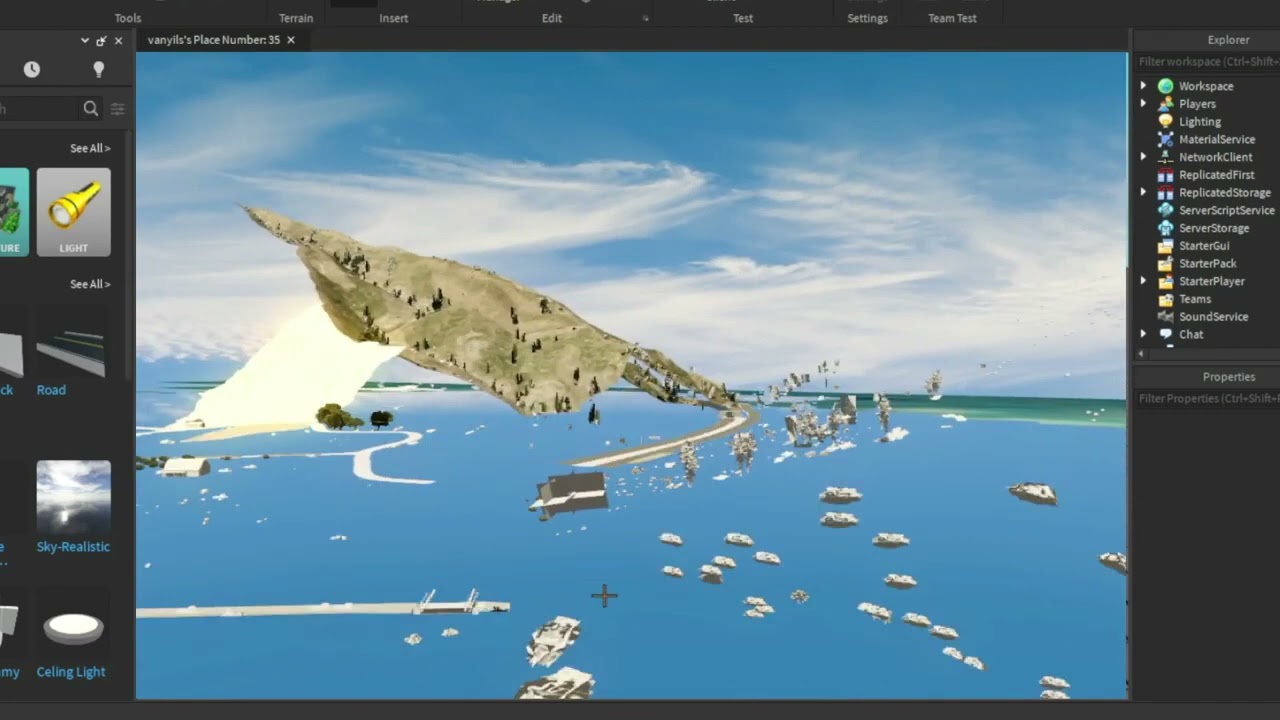Click the StarterGui folder icon
Viewport: 1280px width, 720px height.
[1165, 246]
